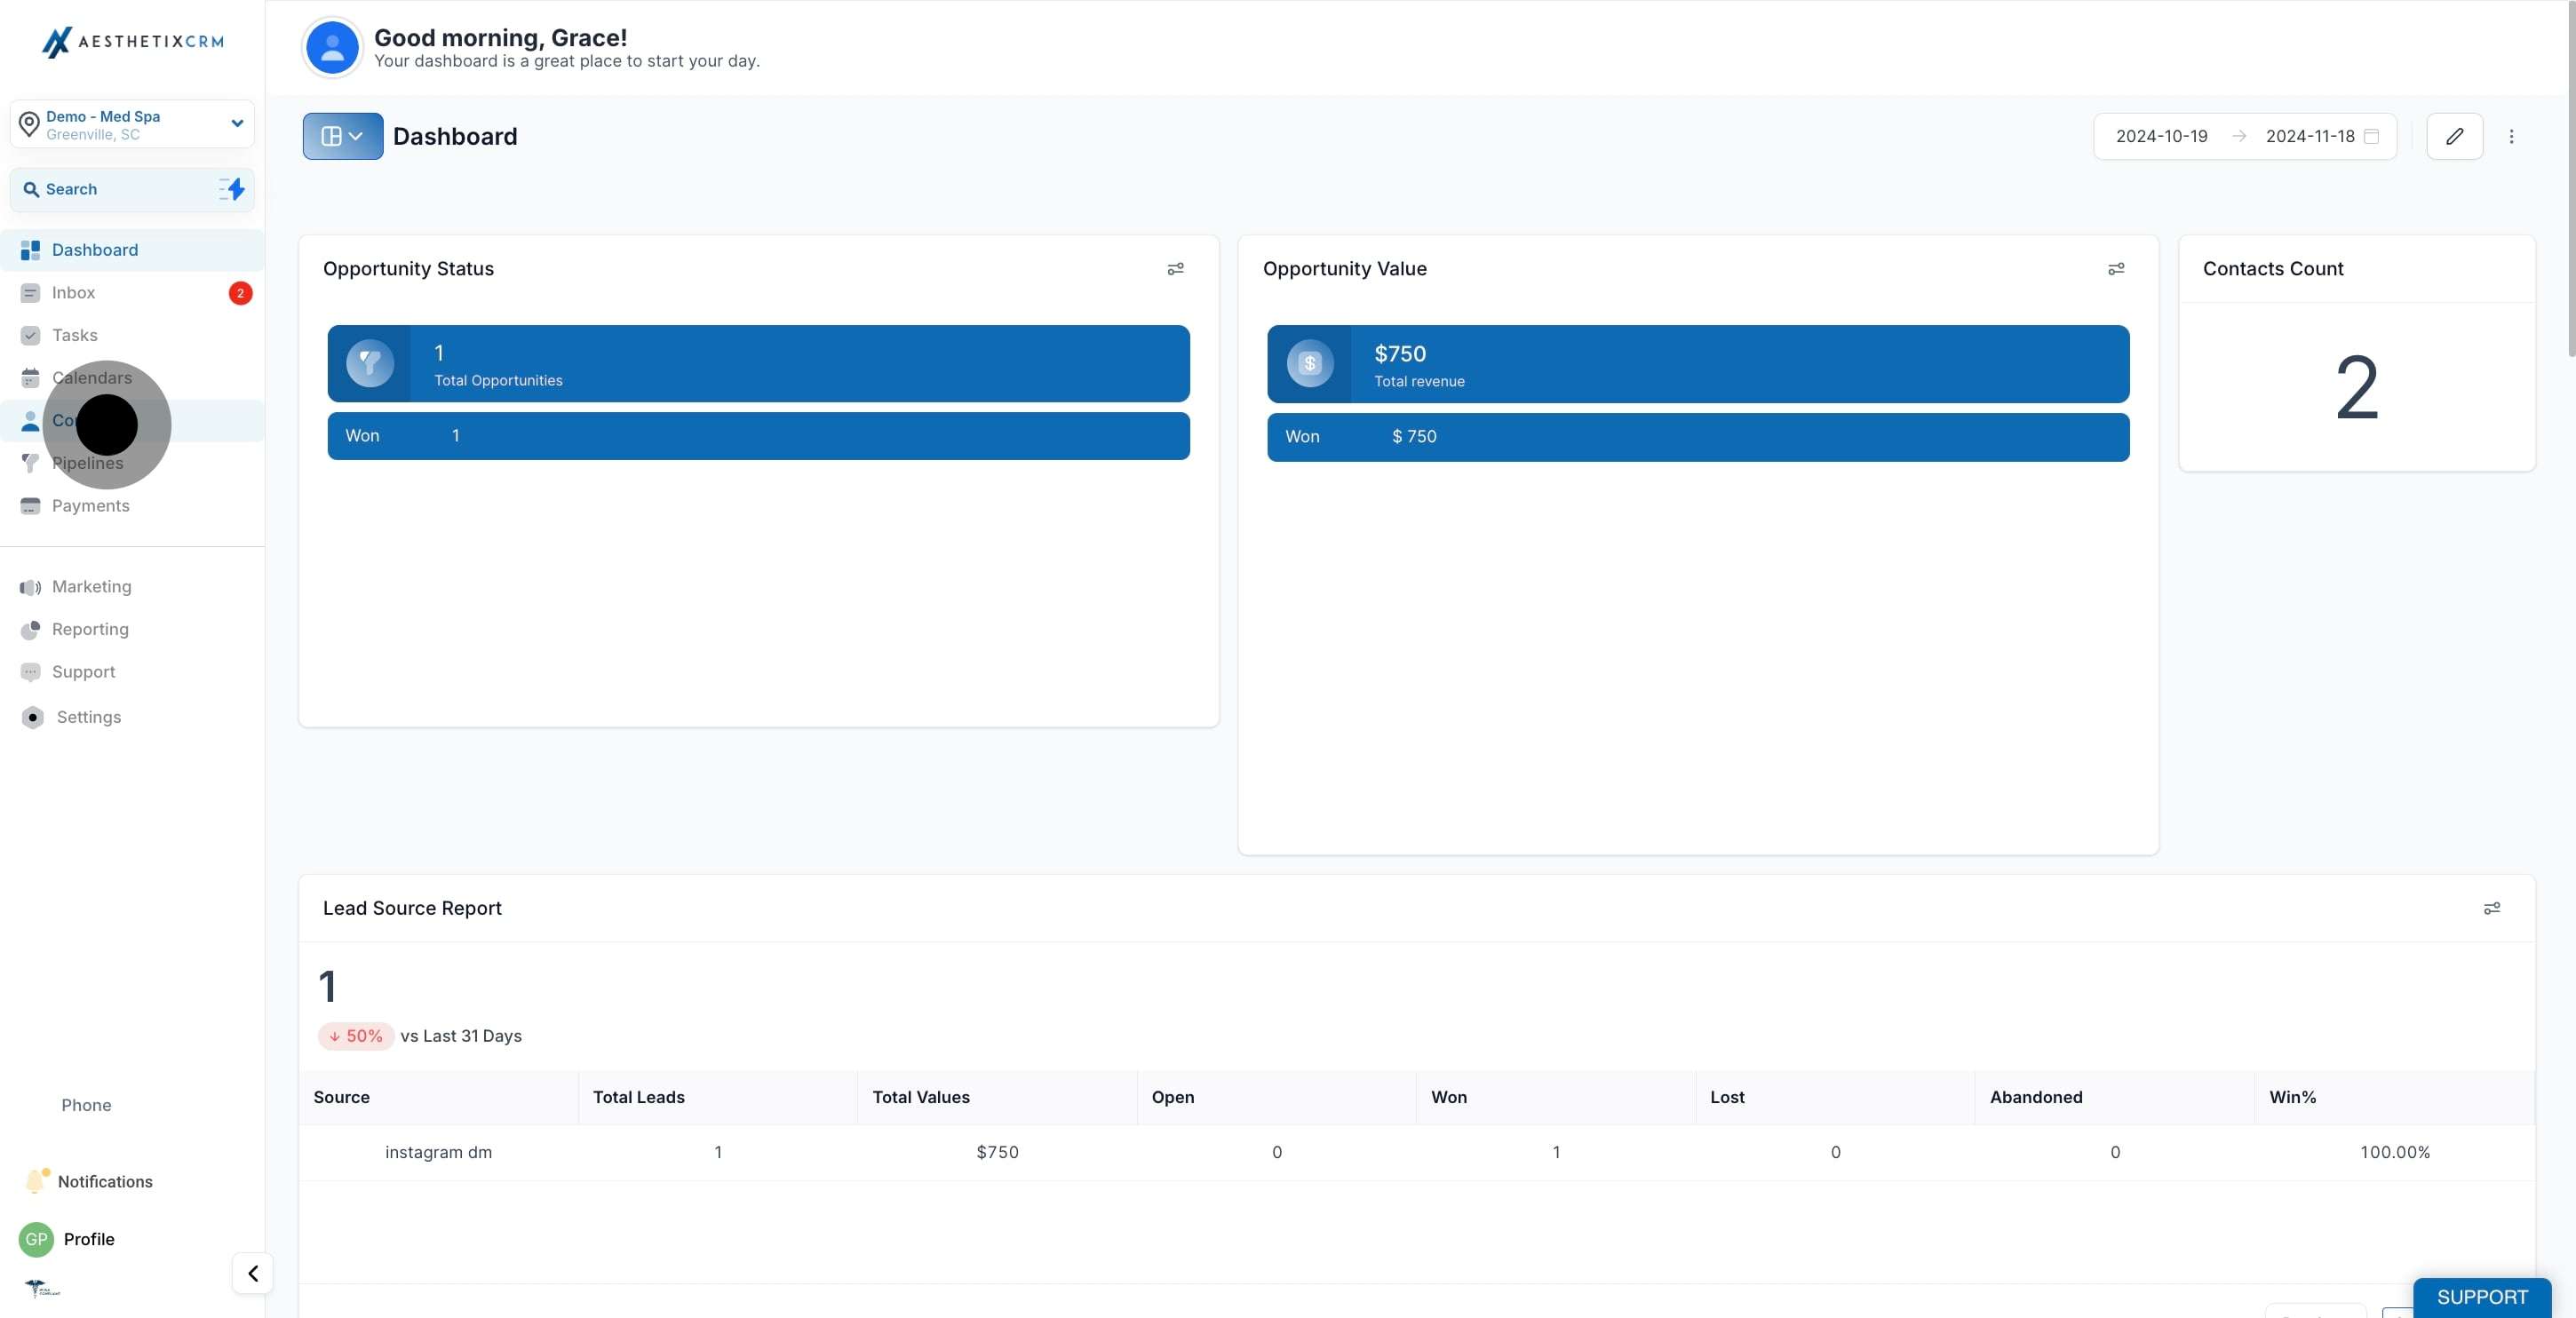Screen dimensions: 2576x1318
Task: Click the calendar icon in the date range
Action: [2371, 137]
